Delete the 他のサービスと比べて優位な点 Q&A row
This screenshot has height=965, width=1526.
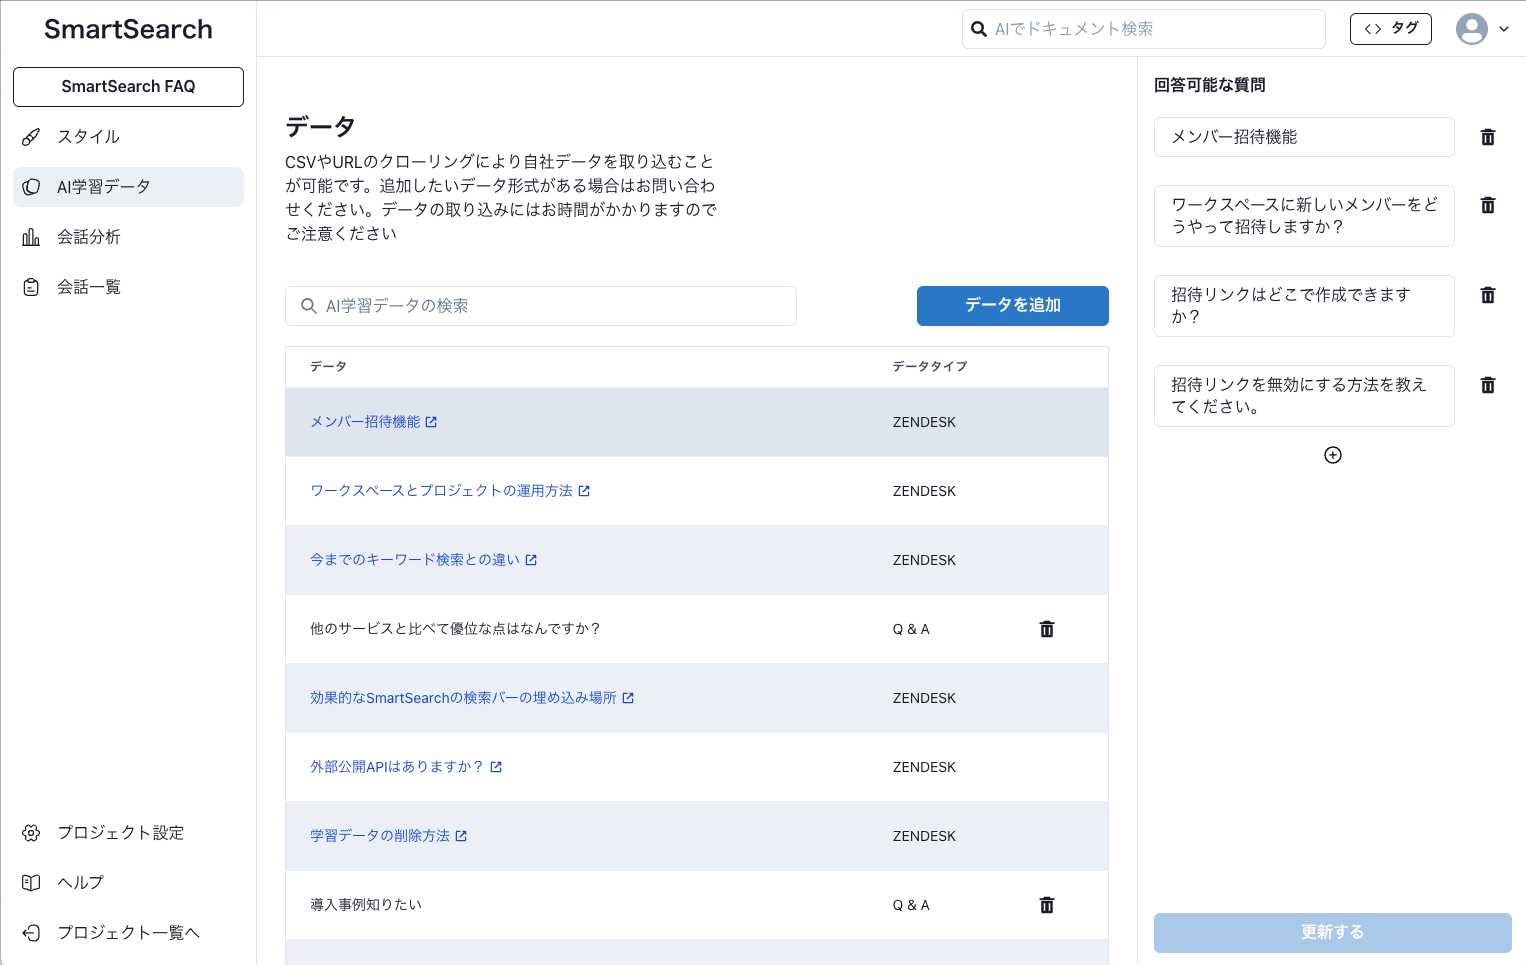pyautogui.click(x=1047, y=629)
